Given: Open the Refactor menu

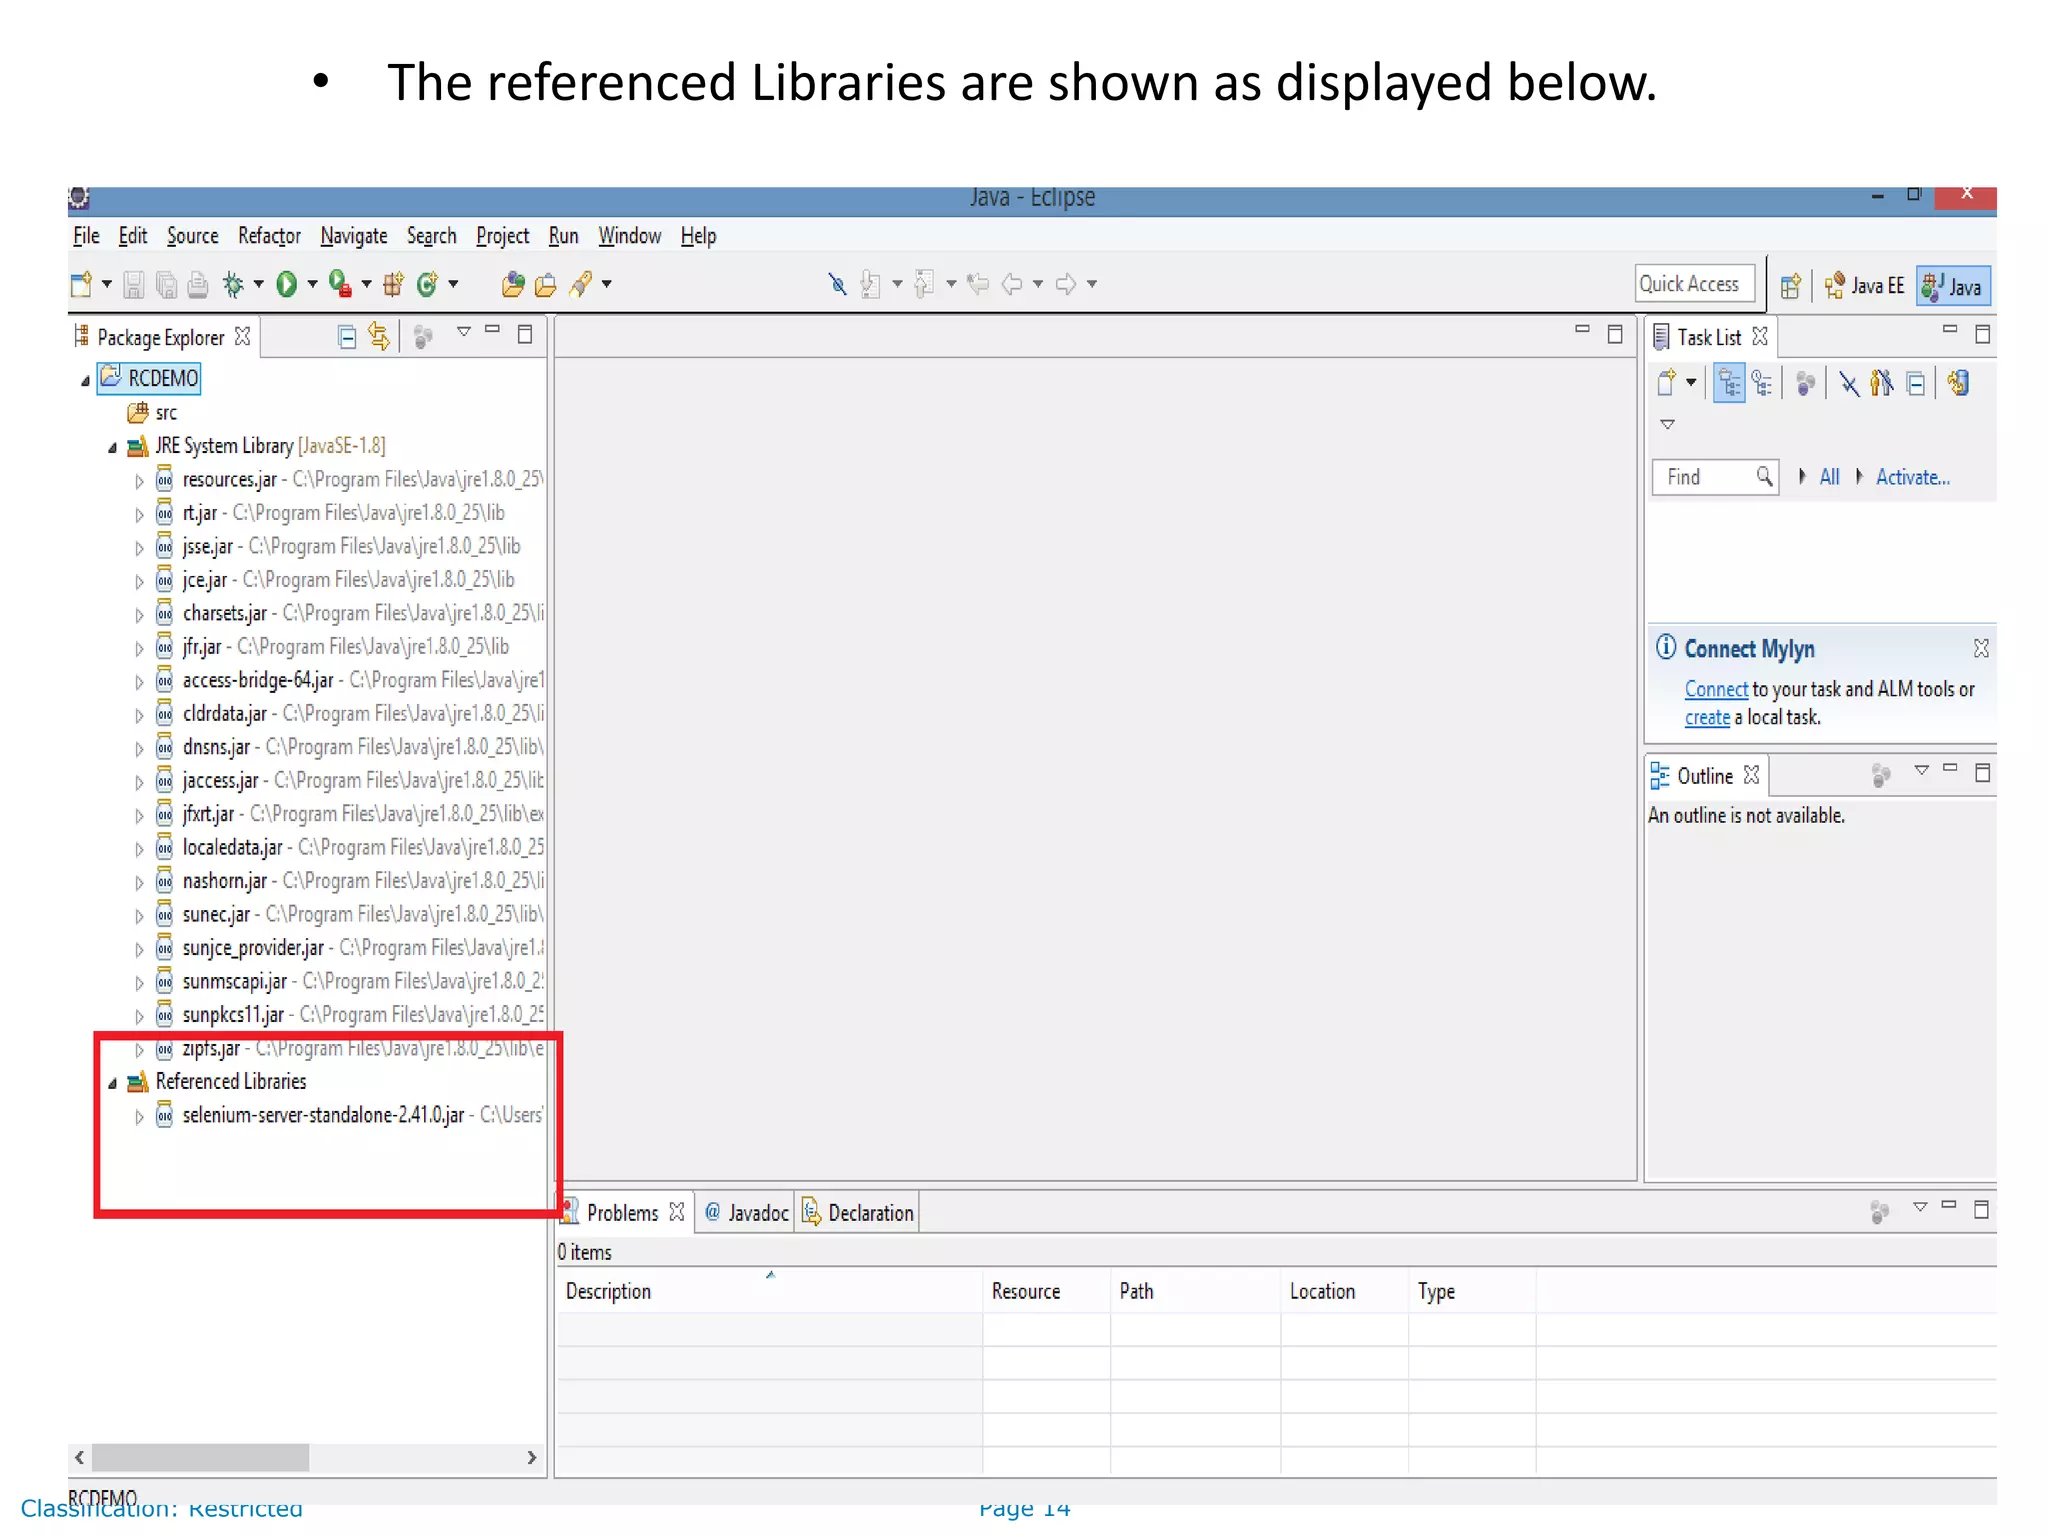Looking at the screenshot, I should (269, 236).
